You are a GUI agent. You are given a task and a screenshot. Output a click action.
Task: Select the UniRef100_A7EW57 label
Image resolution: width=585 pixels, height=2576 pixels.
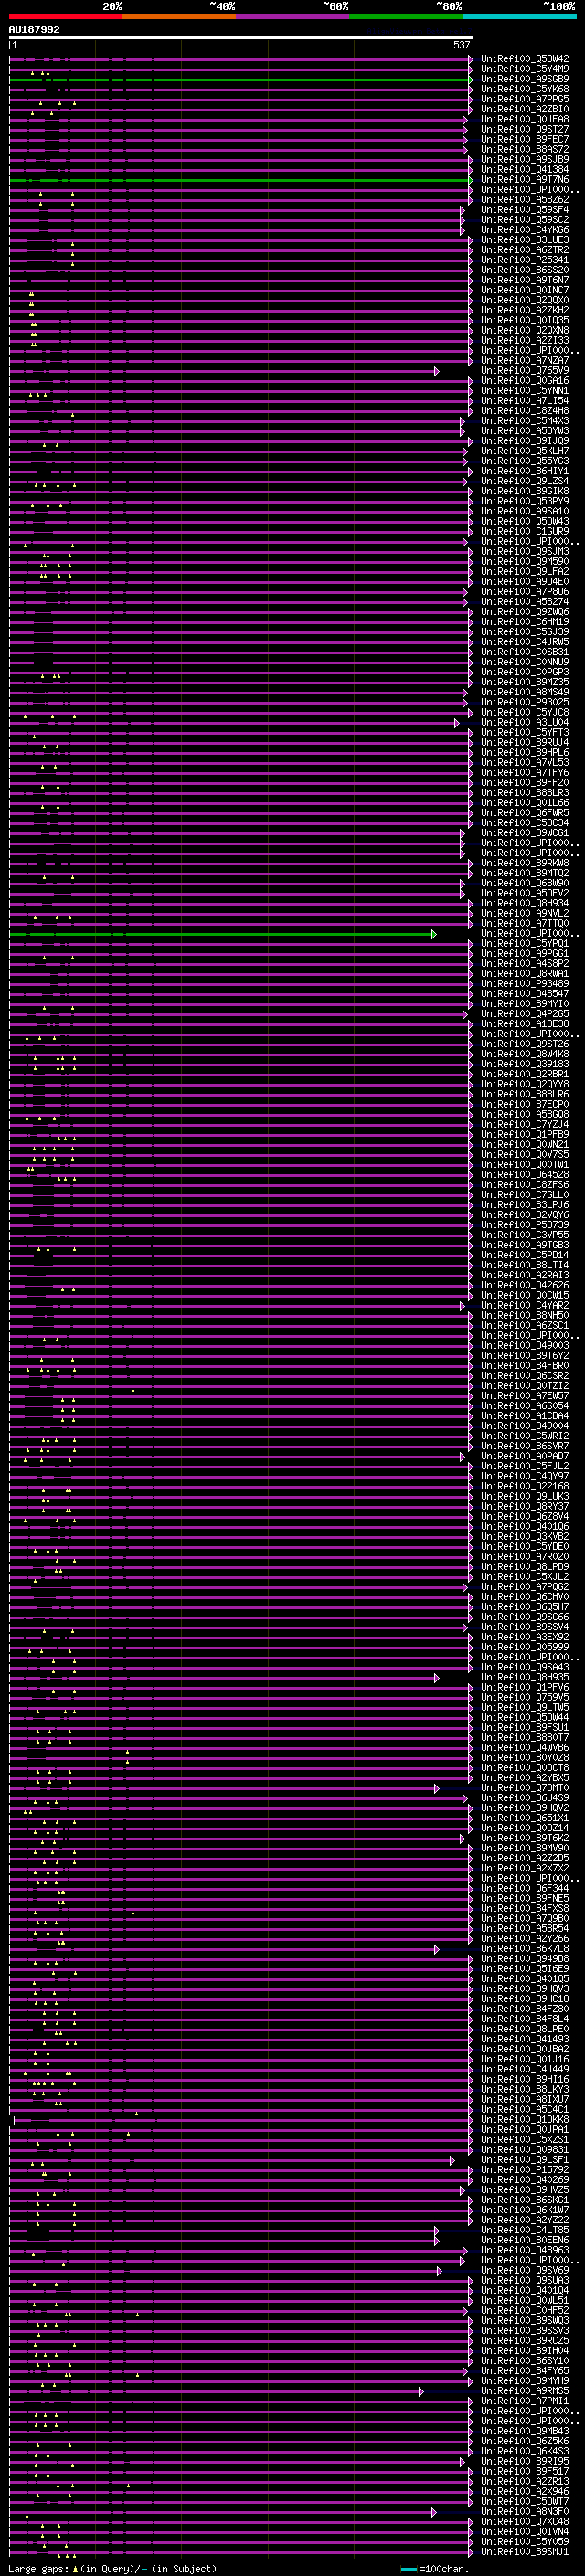(525, 1396)
